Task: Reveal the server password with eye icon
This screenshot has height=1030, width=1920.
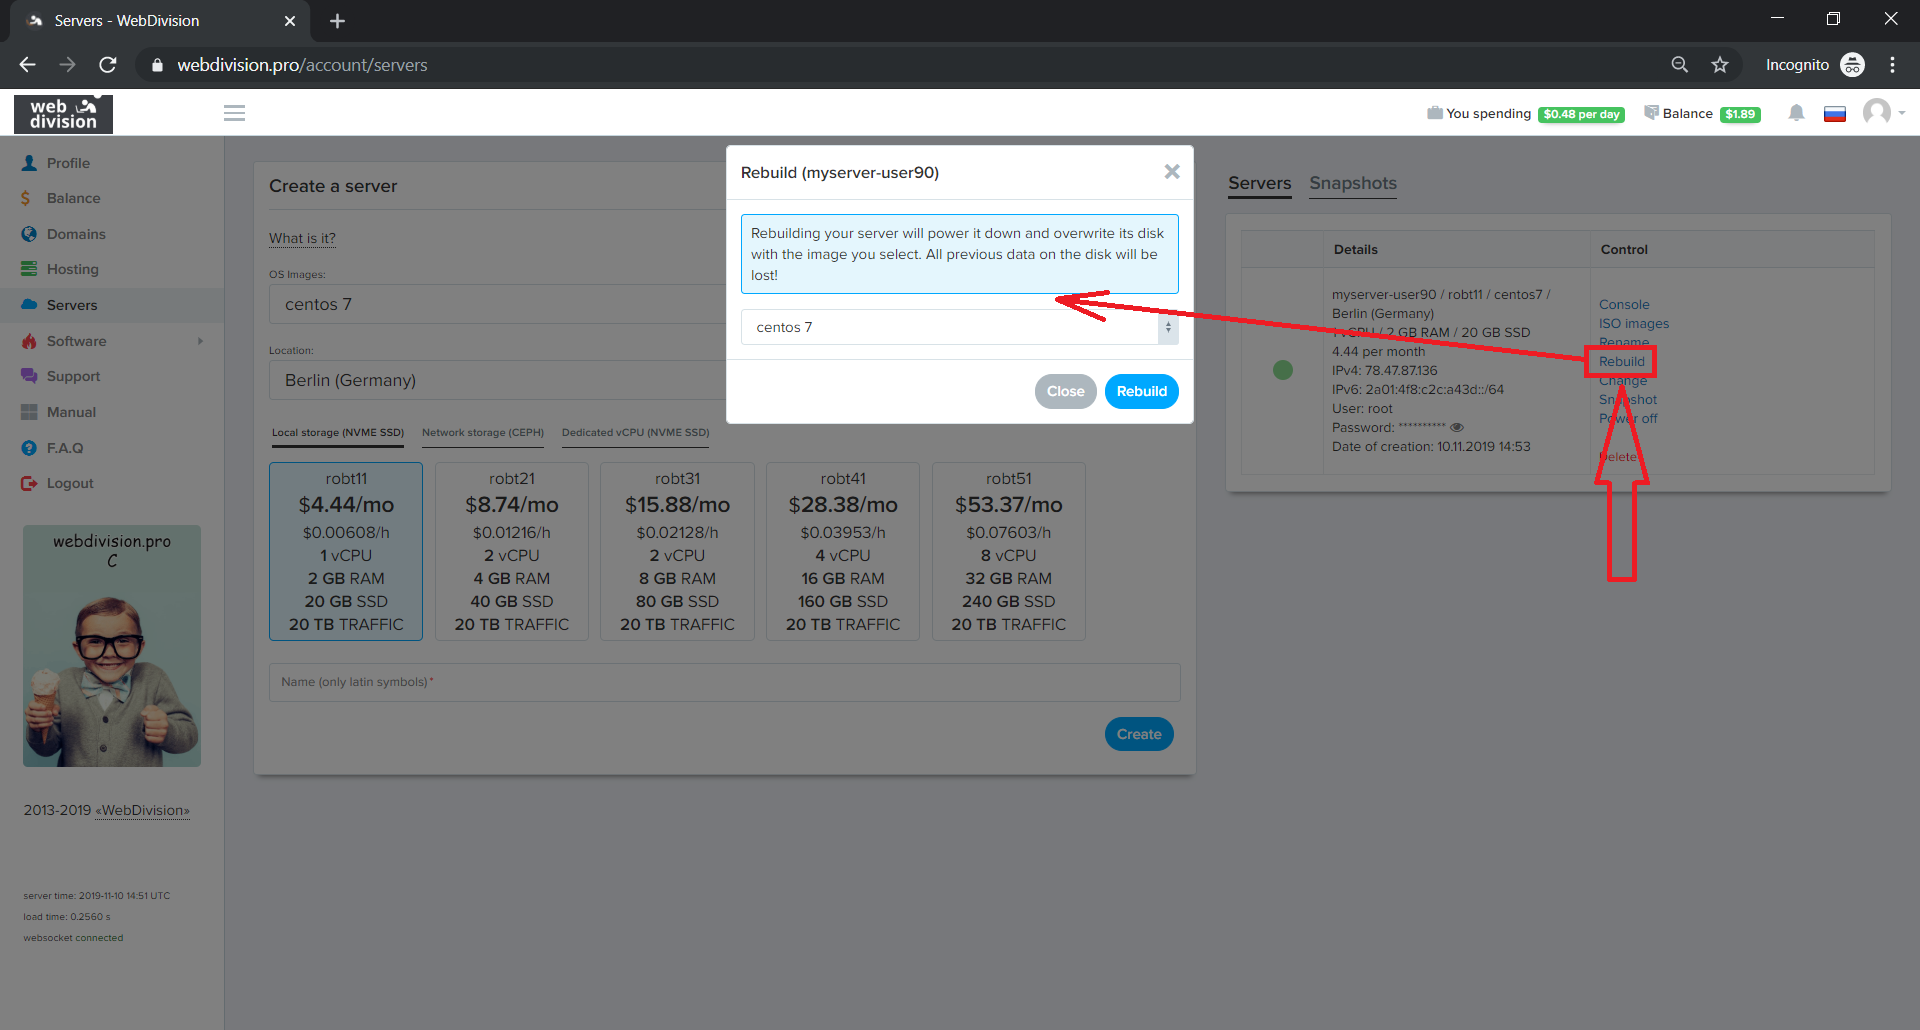Action: (x=1457, y=428)
